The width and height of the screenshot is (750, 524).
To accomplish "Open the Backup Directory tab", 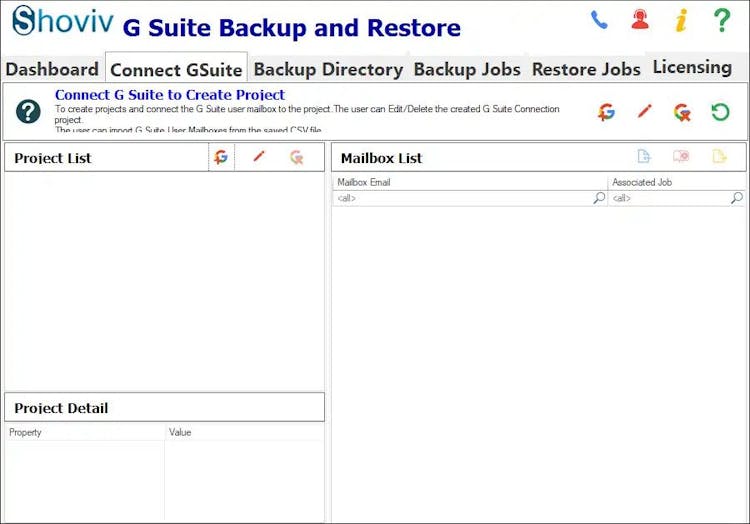I will 328,69.
